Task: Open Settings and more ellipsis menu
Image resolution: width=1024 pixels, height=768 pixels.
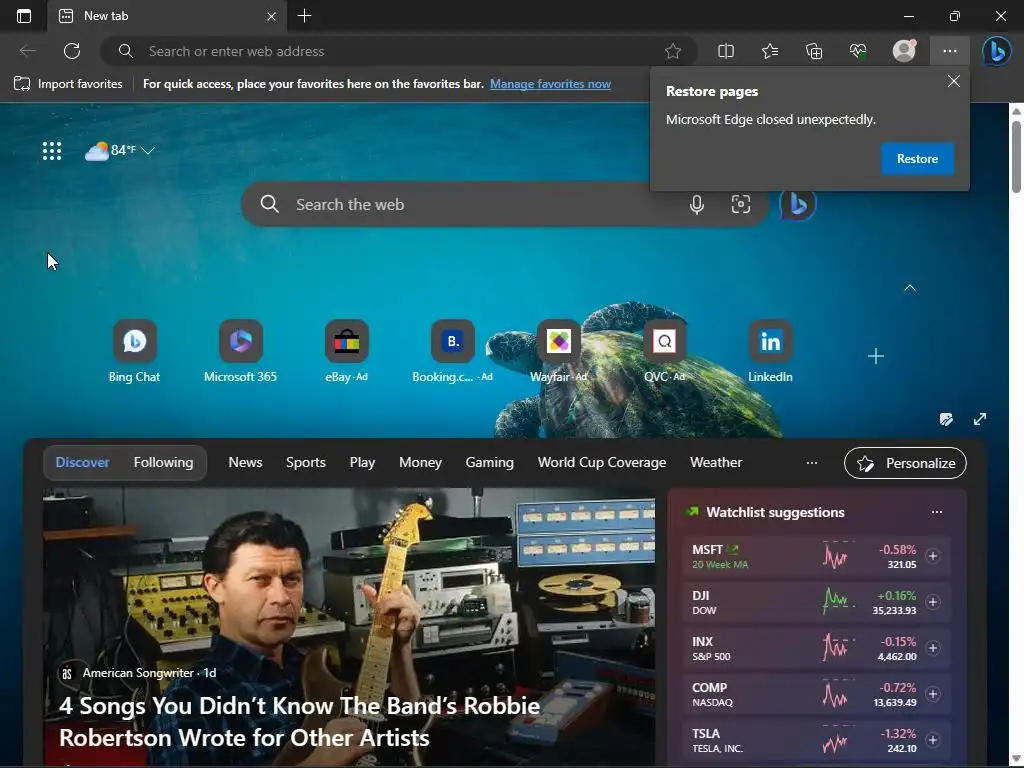Action: [950, 51]
